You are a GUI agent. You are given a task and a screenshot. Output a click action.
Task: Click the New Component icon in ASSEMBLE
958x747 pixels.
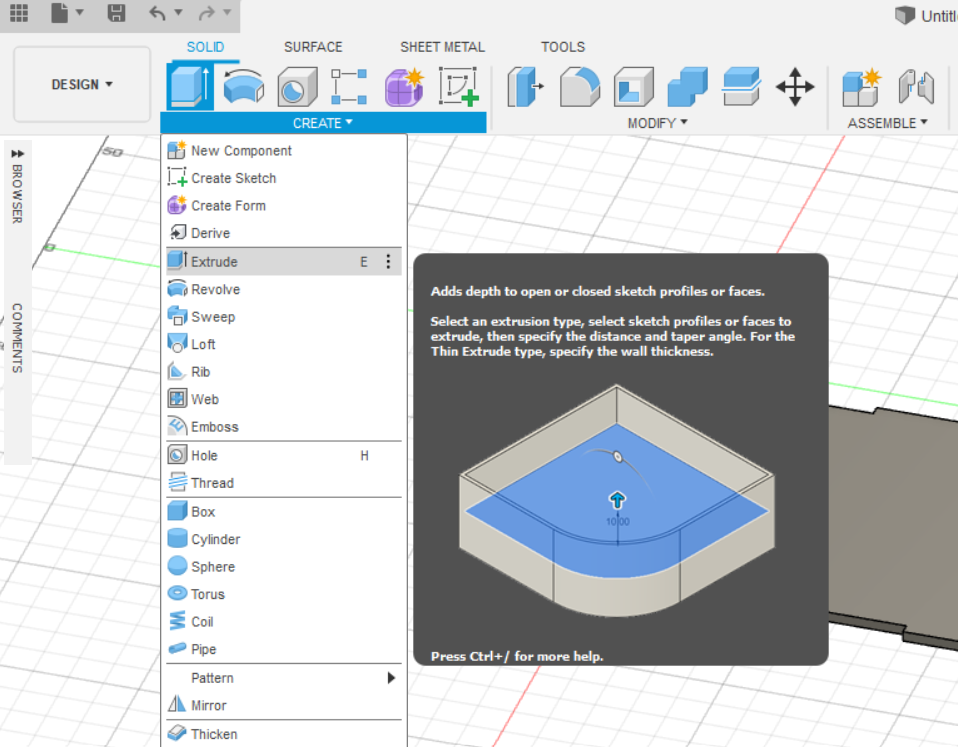[x=861, y=86]
